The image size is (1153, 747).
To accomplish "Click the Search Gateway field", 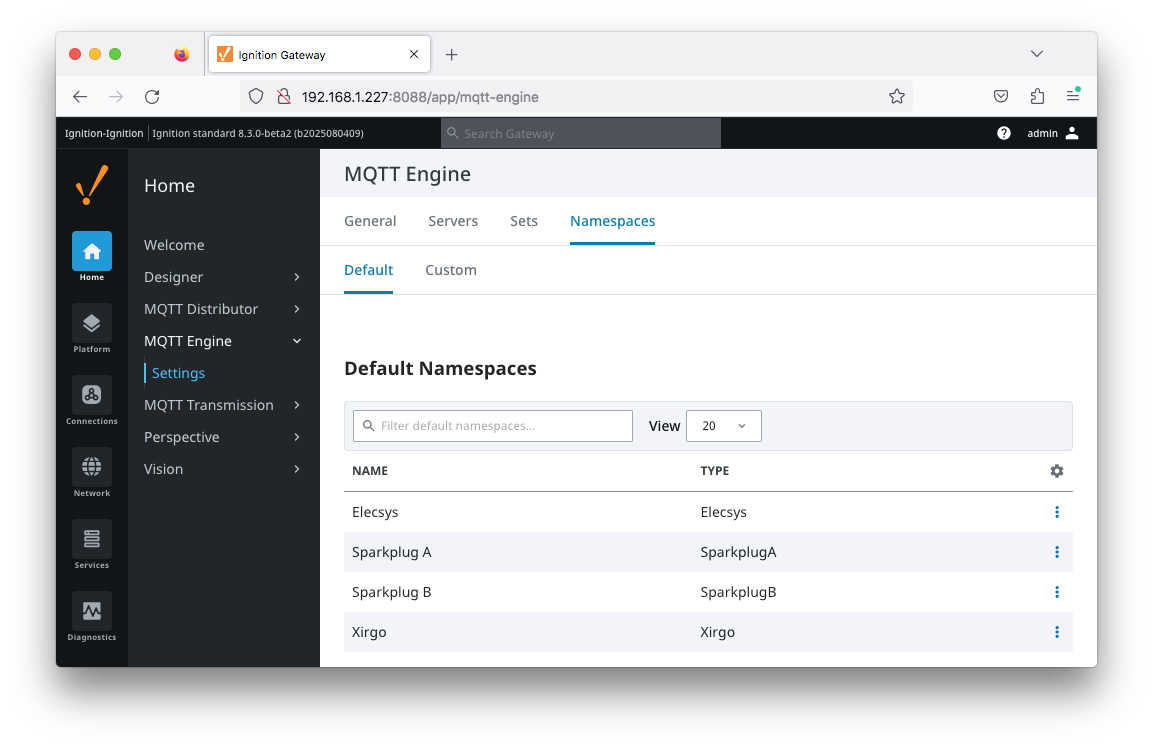I will point(581,134).
